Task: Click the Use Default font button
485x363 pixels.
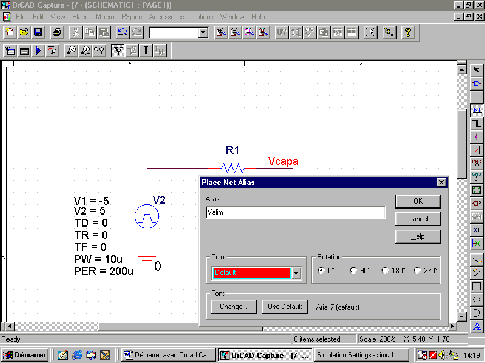Action: [x=285, y=307]
